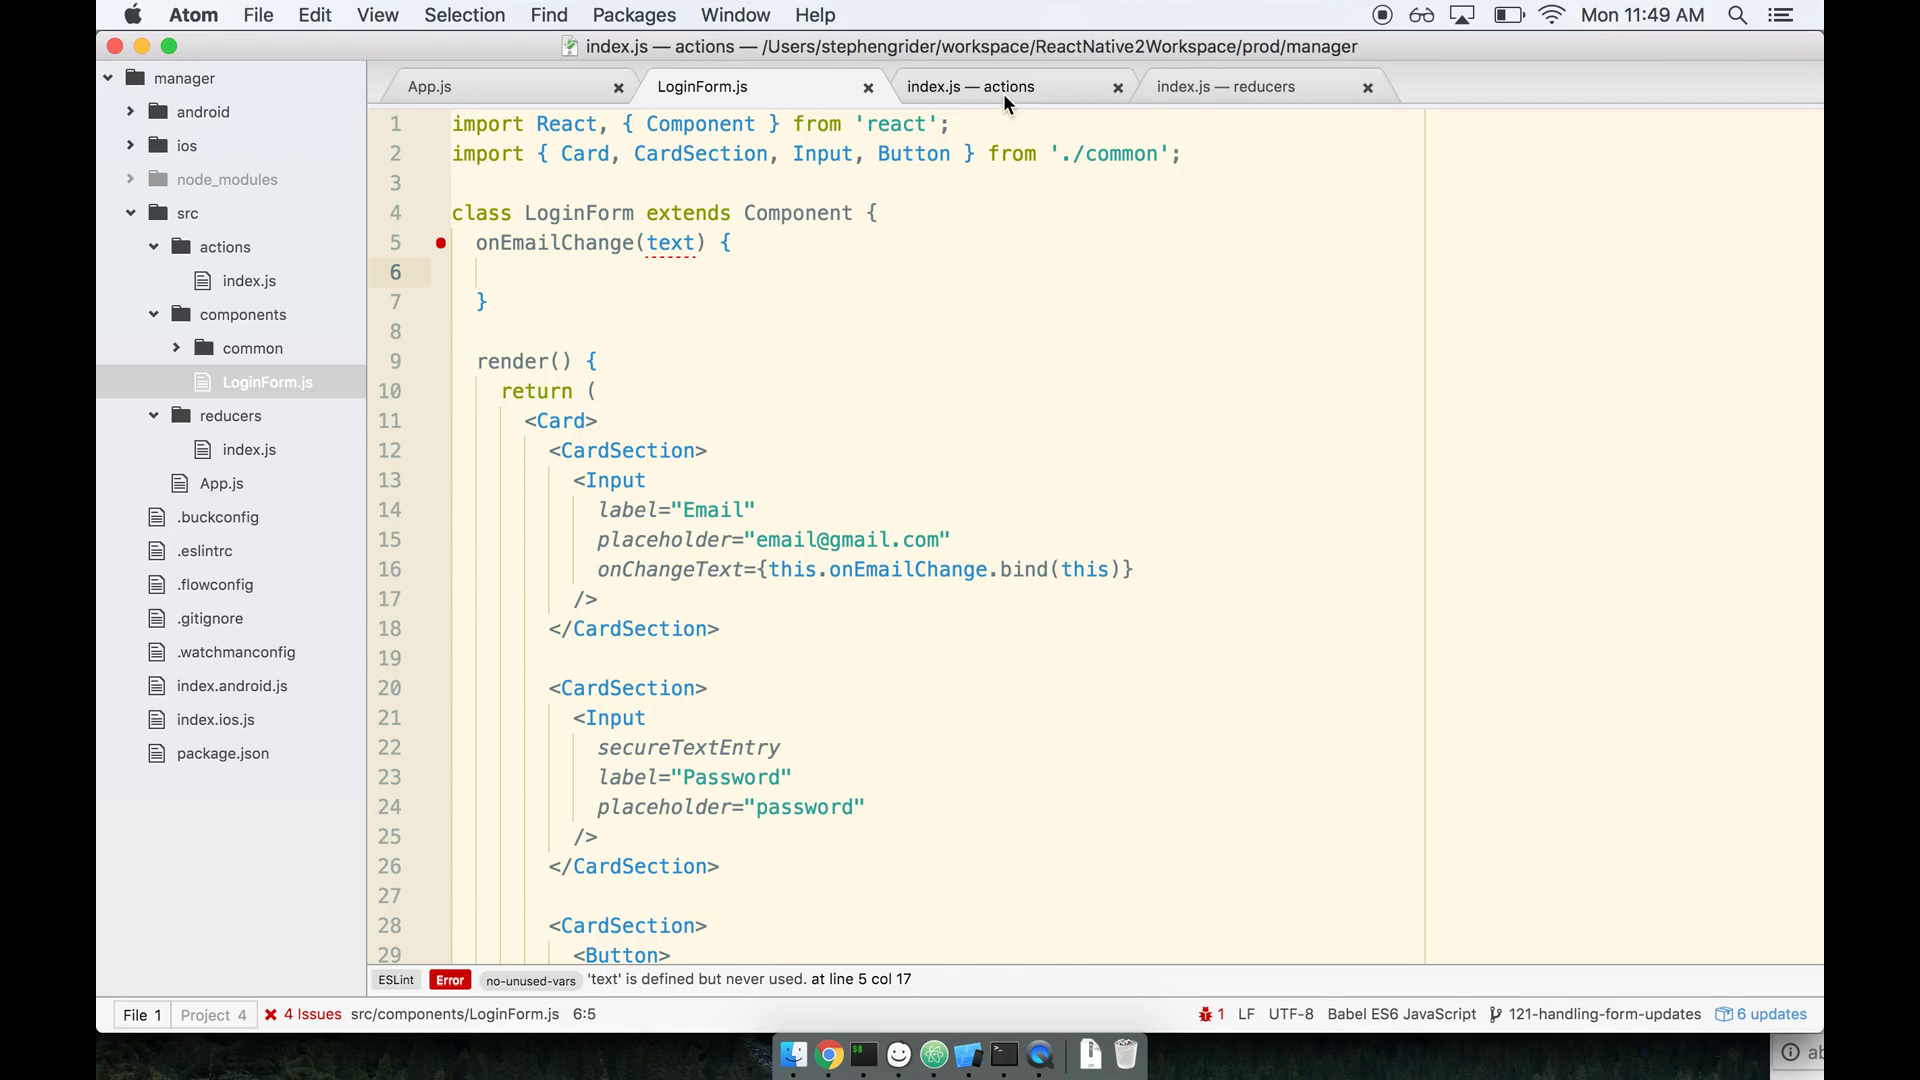Show battery status in menu bar
Screen dimensions: 1920x1080
point(1508,15)
